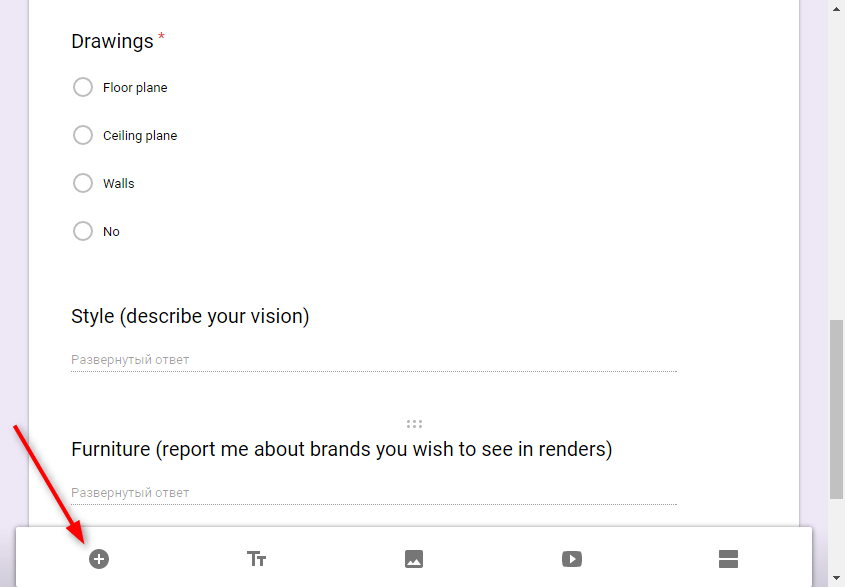Click the add question plus icon
Image resolution: width=845 pixels, height=587 pixels.
point(98,559)
